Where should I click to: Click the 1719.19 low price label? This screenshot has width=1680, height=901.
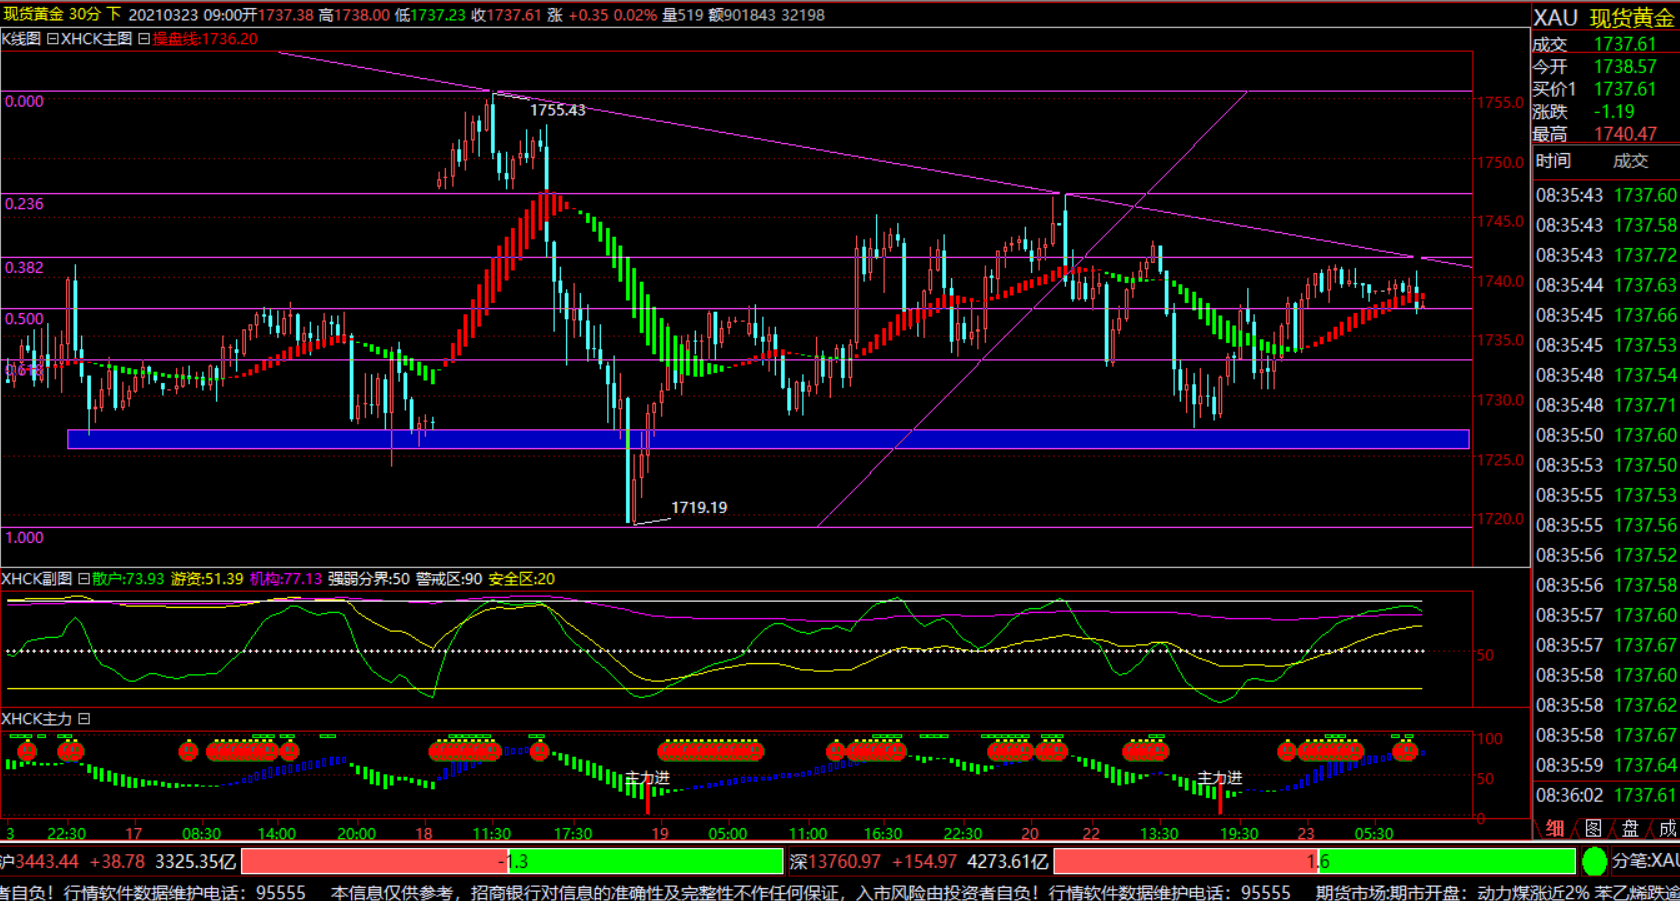pos(698,508)
